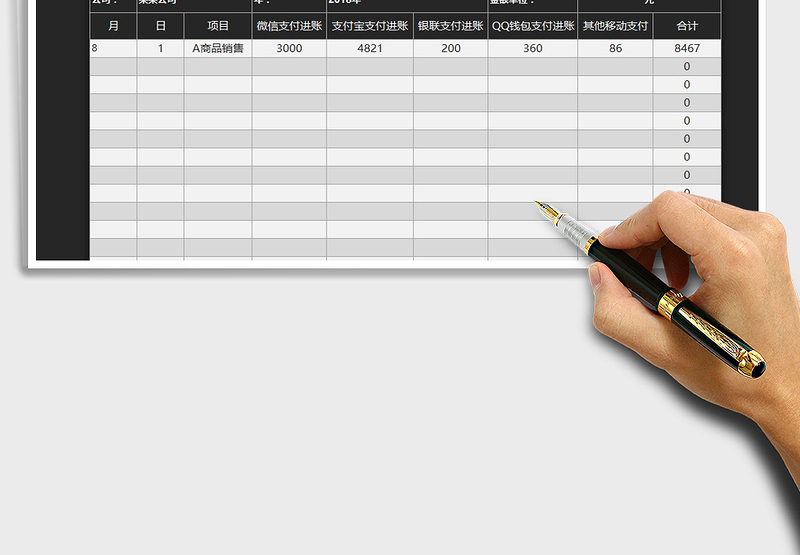Screen dimensions: 800x555
Task: Select the cell with value 3000
Action: (289, 48)
